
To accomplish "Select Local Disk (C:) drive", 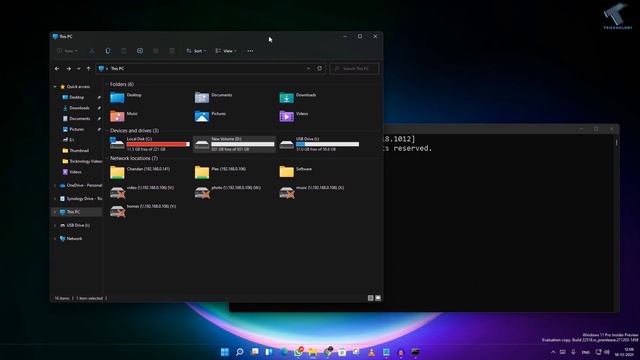I will click(150, 144).
